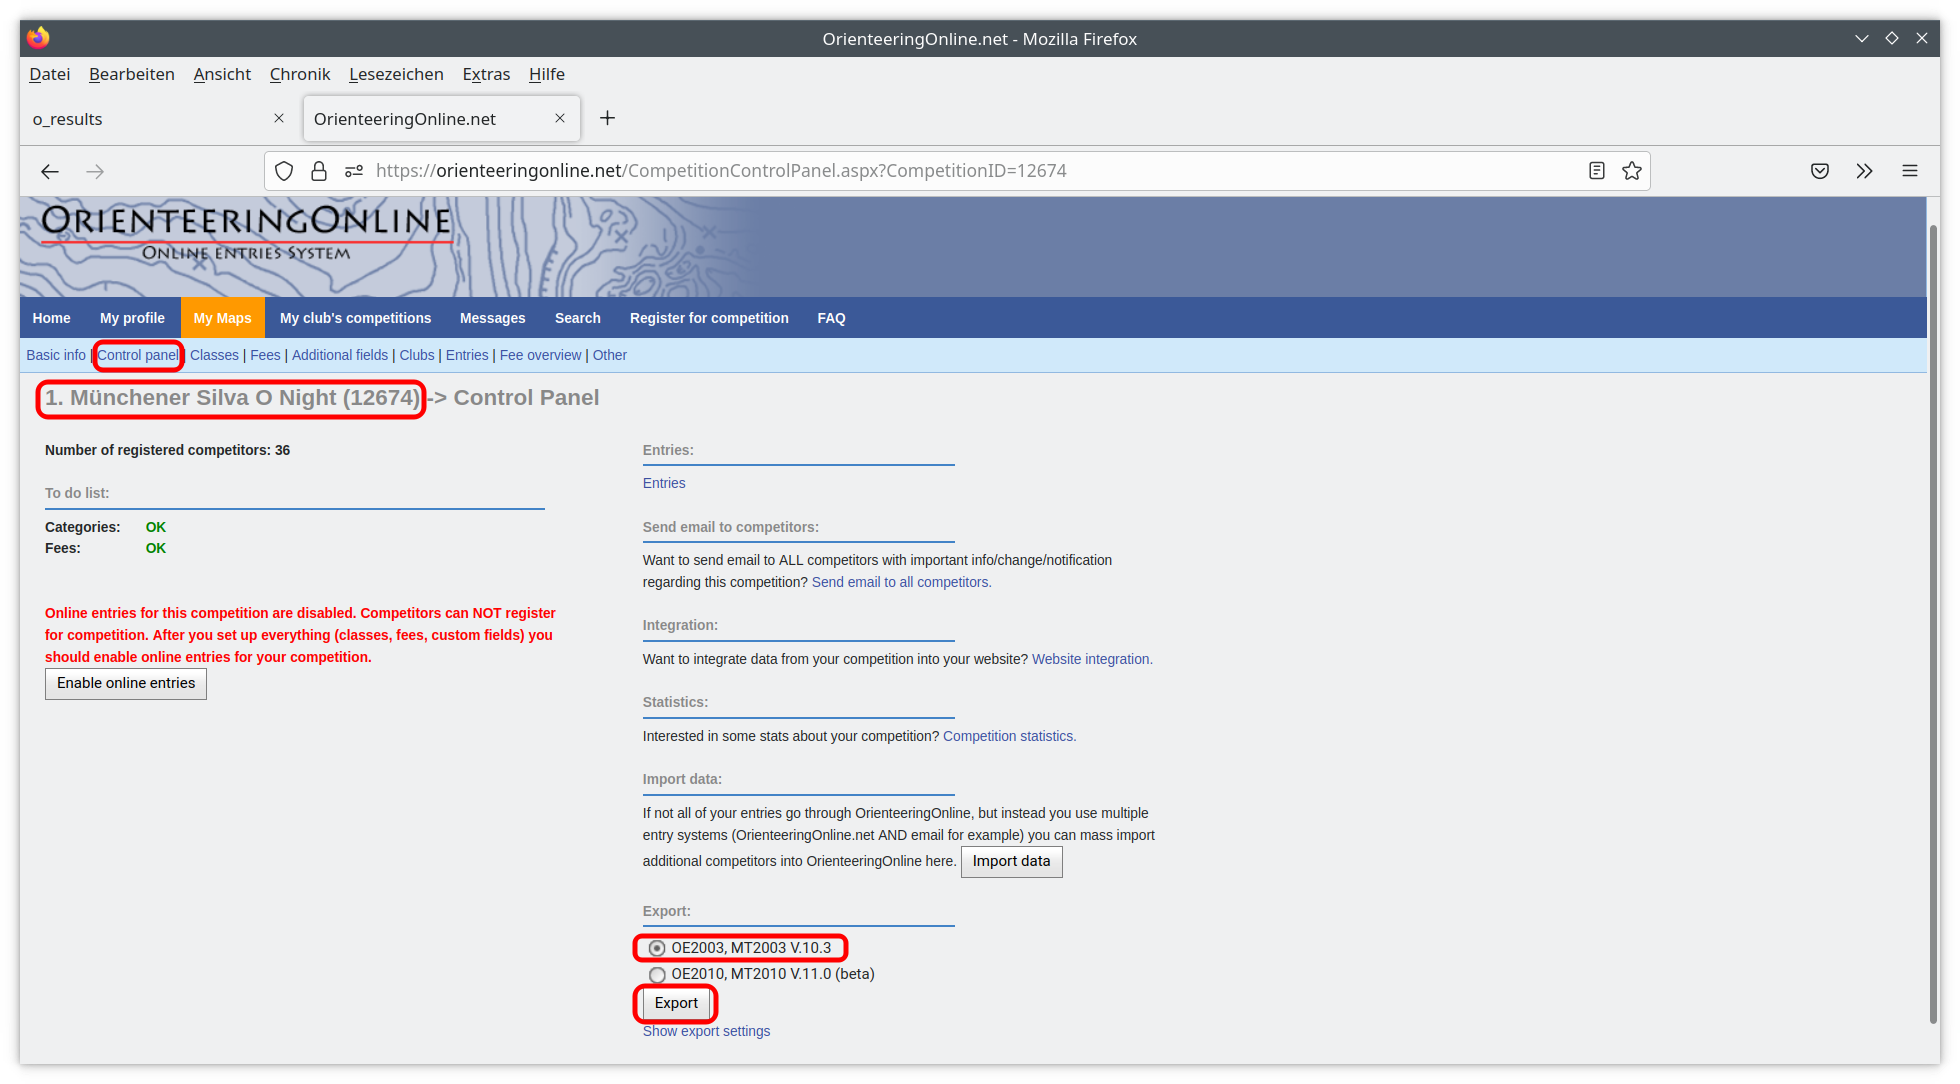This screenshot has width=1960, height=1084.
Task: Click Show export settings link
Action: pyautogui.click(x=706, y=1031)
